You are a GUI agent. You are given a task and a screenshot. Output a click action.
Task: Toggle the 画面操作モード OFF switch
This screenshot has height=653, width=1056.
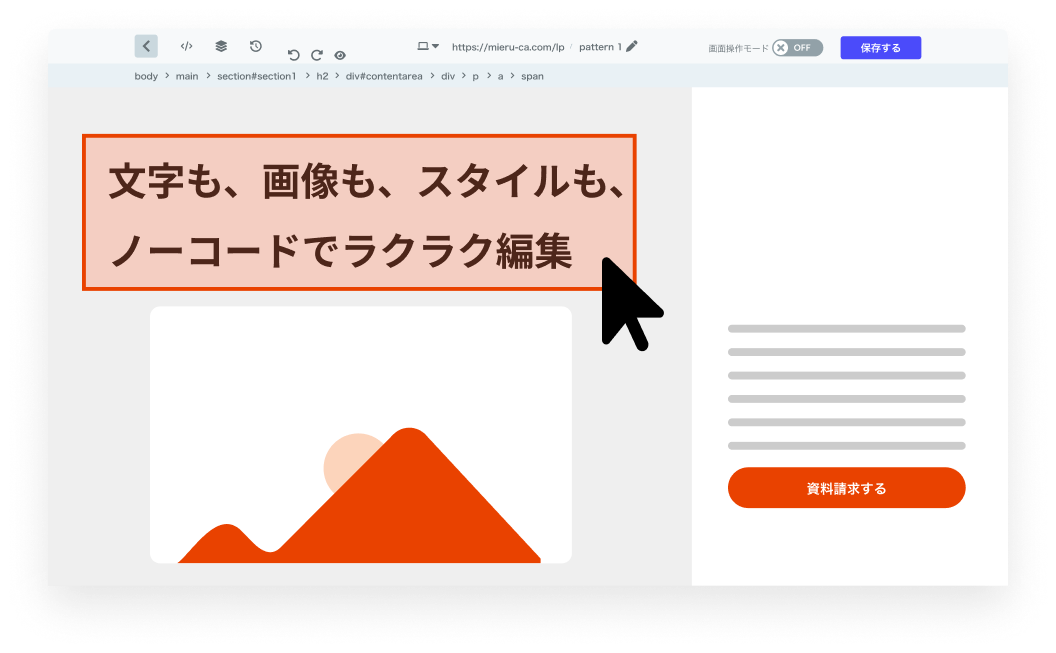click(797, 48)
